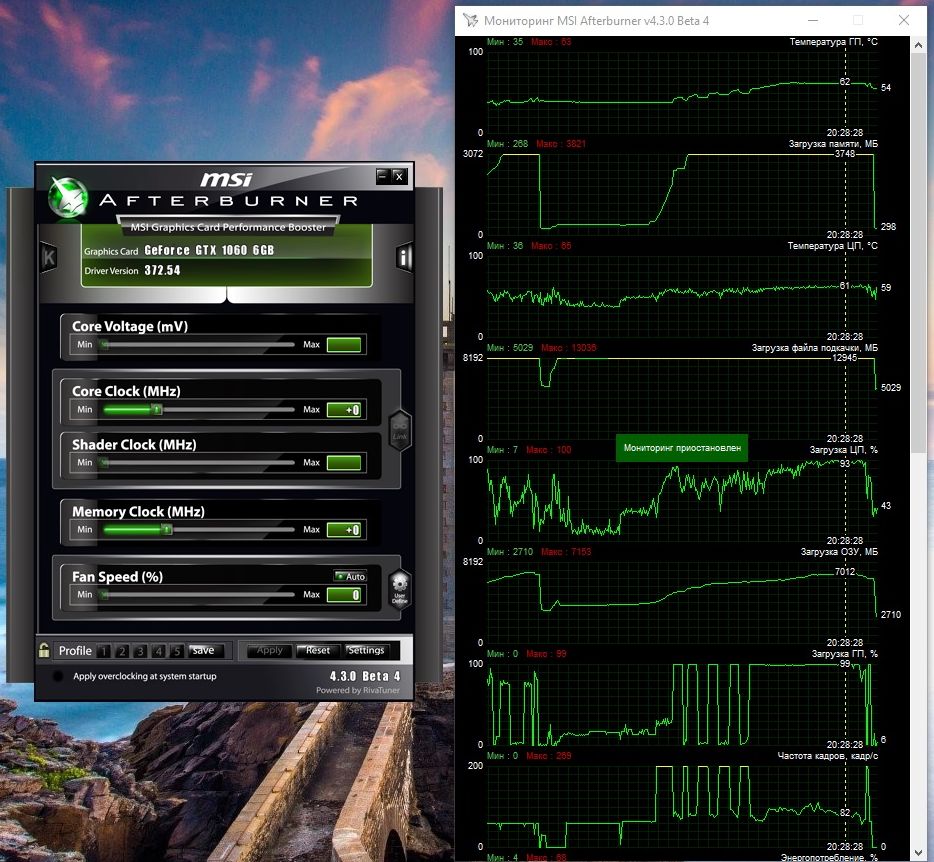Select profile slot 5
Screen dimensions: 934x862
click(176, 651)
